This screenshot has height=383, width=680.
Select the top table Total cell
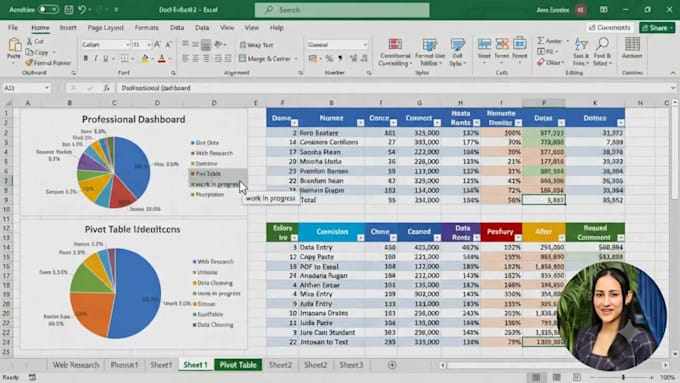[332, 200]
